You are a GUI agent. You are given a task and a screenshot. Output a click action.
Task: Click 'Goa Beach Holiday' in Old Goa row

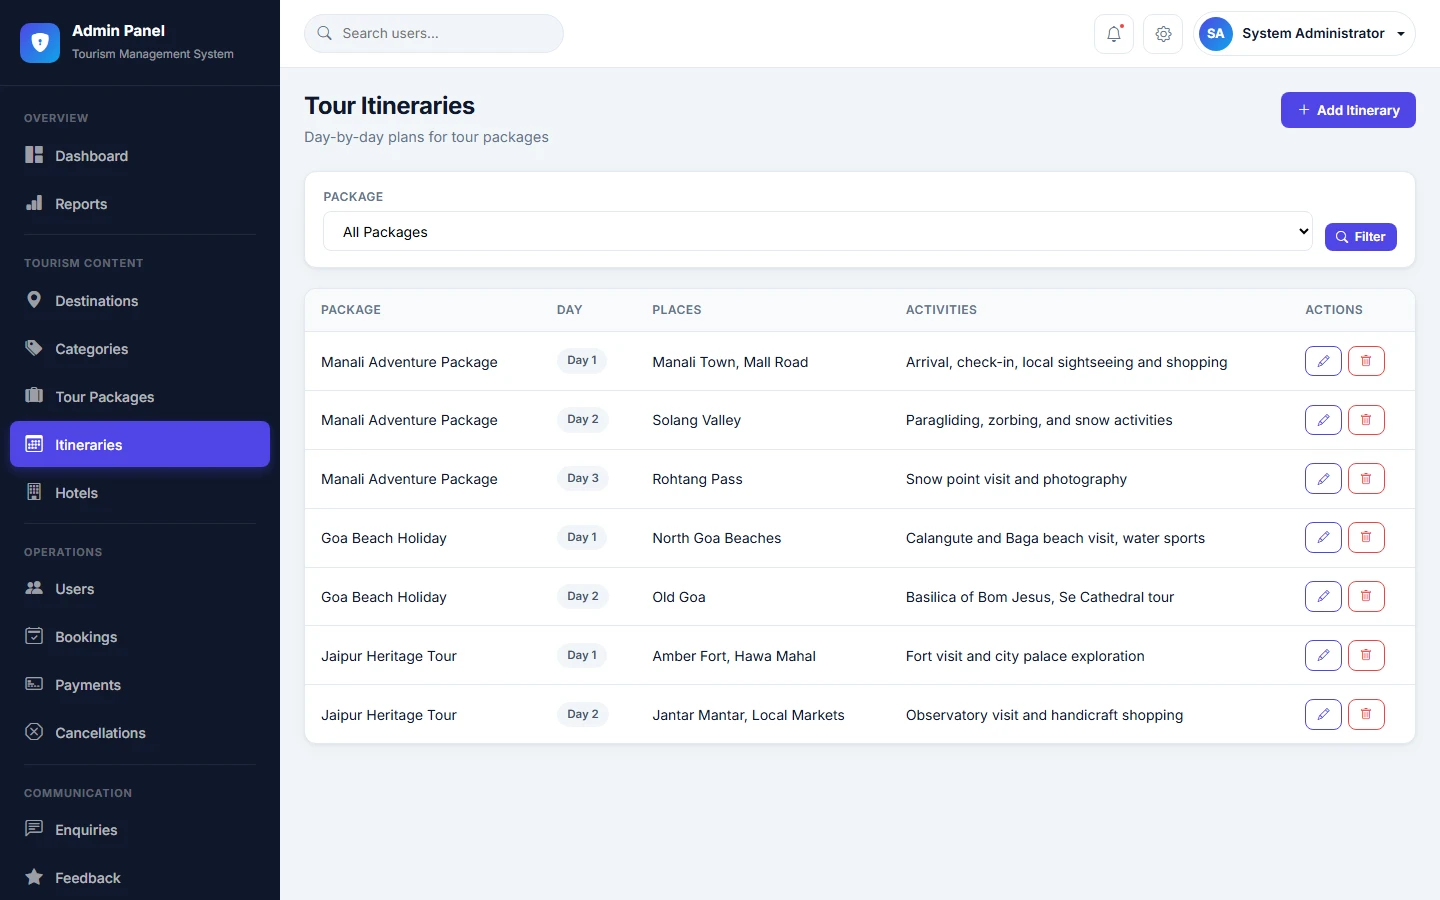pos(384,597)
